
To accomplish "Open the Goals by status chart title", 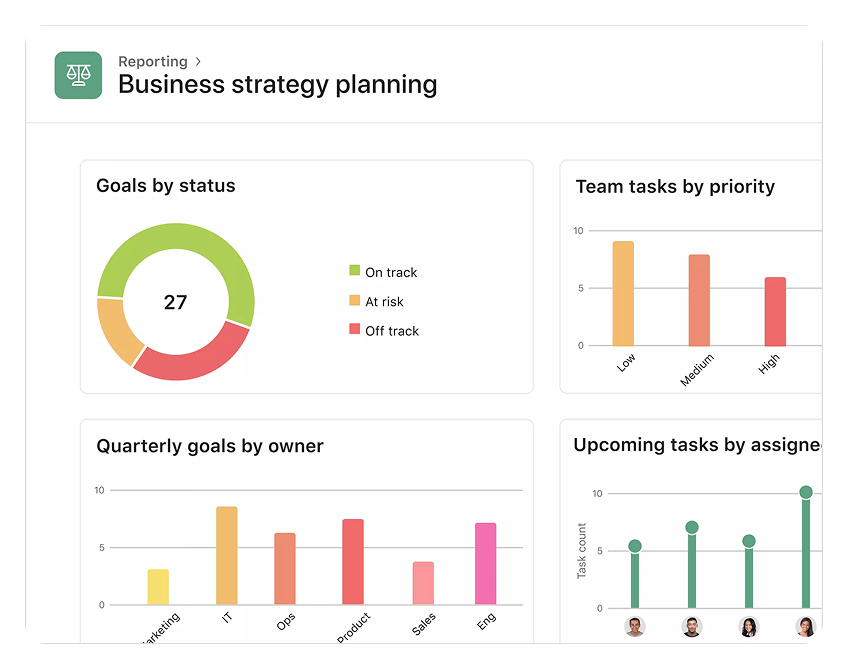I will coord(166,186).
